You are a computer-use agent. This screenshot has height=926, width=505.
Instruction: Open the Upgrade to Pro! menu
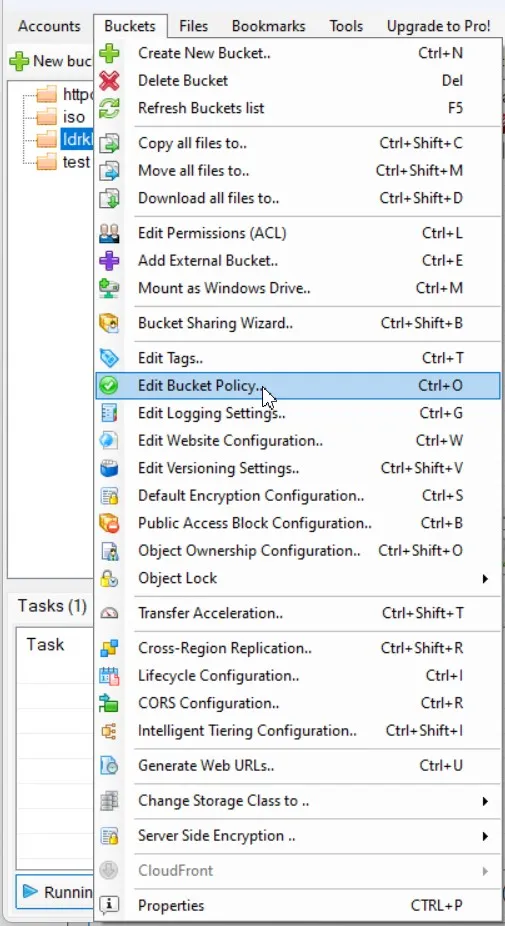pos(439,26)
